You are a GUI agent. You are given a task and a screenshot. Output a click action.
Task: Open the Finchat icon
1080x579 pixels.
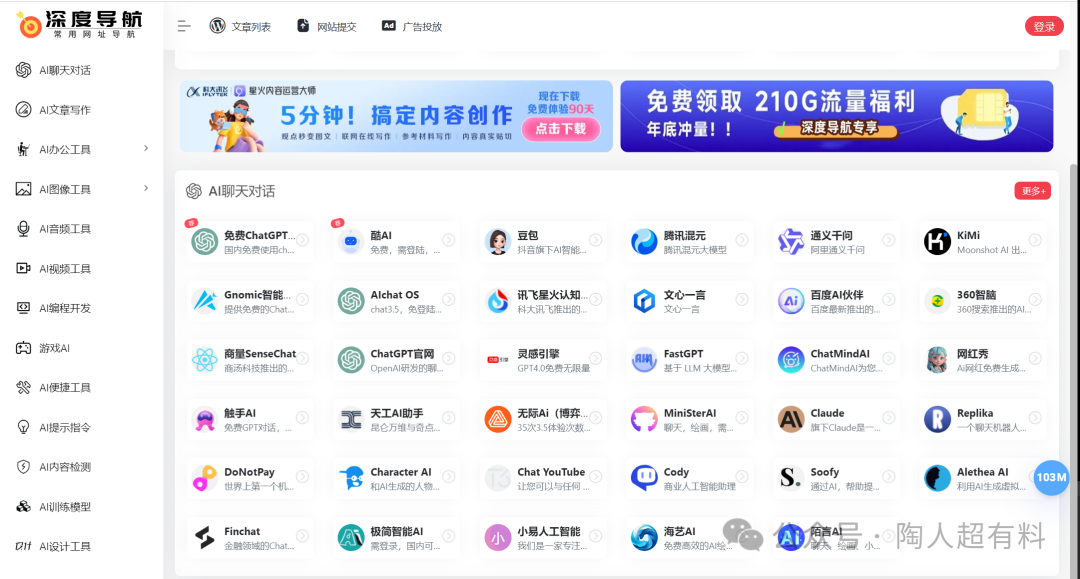pyautogui.click(x=205, y=537)
